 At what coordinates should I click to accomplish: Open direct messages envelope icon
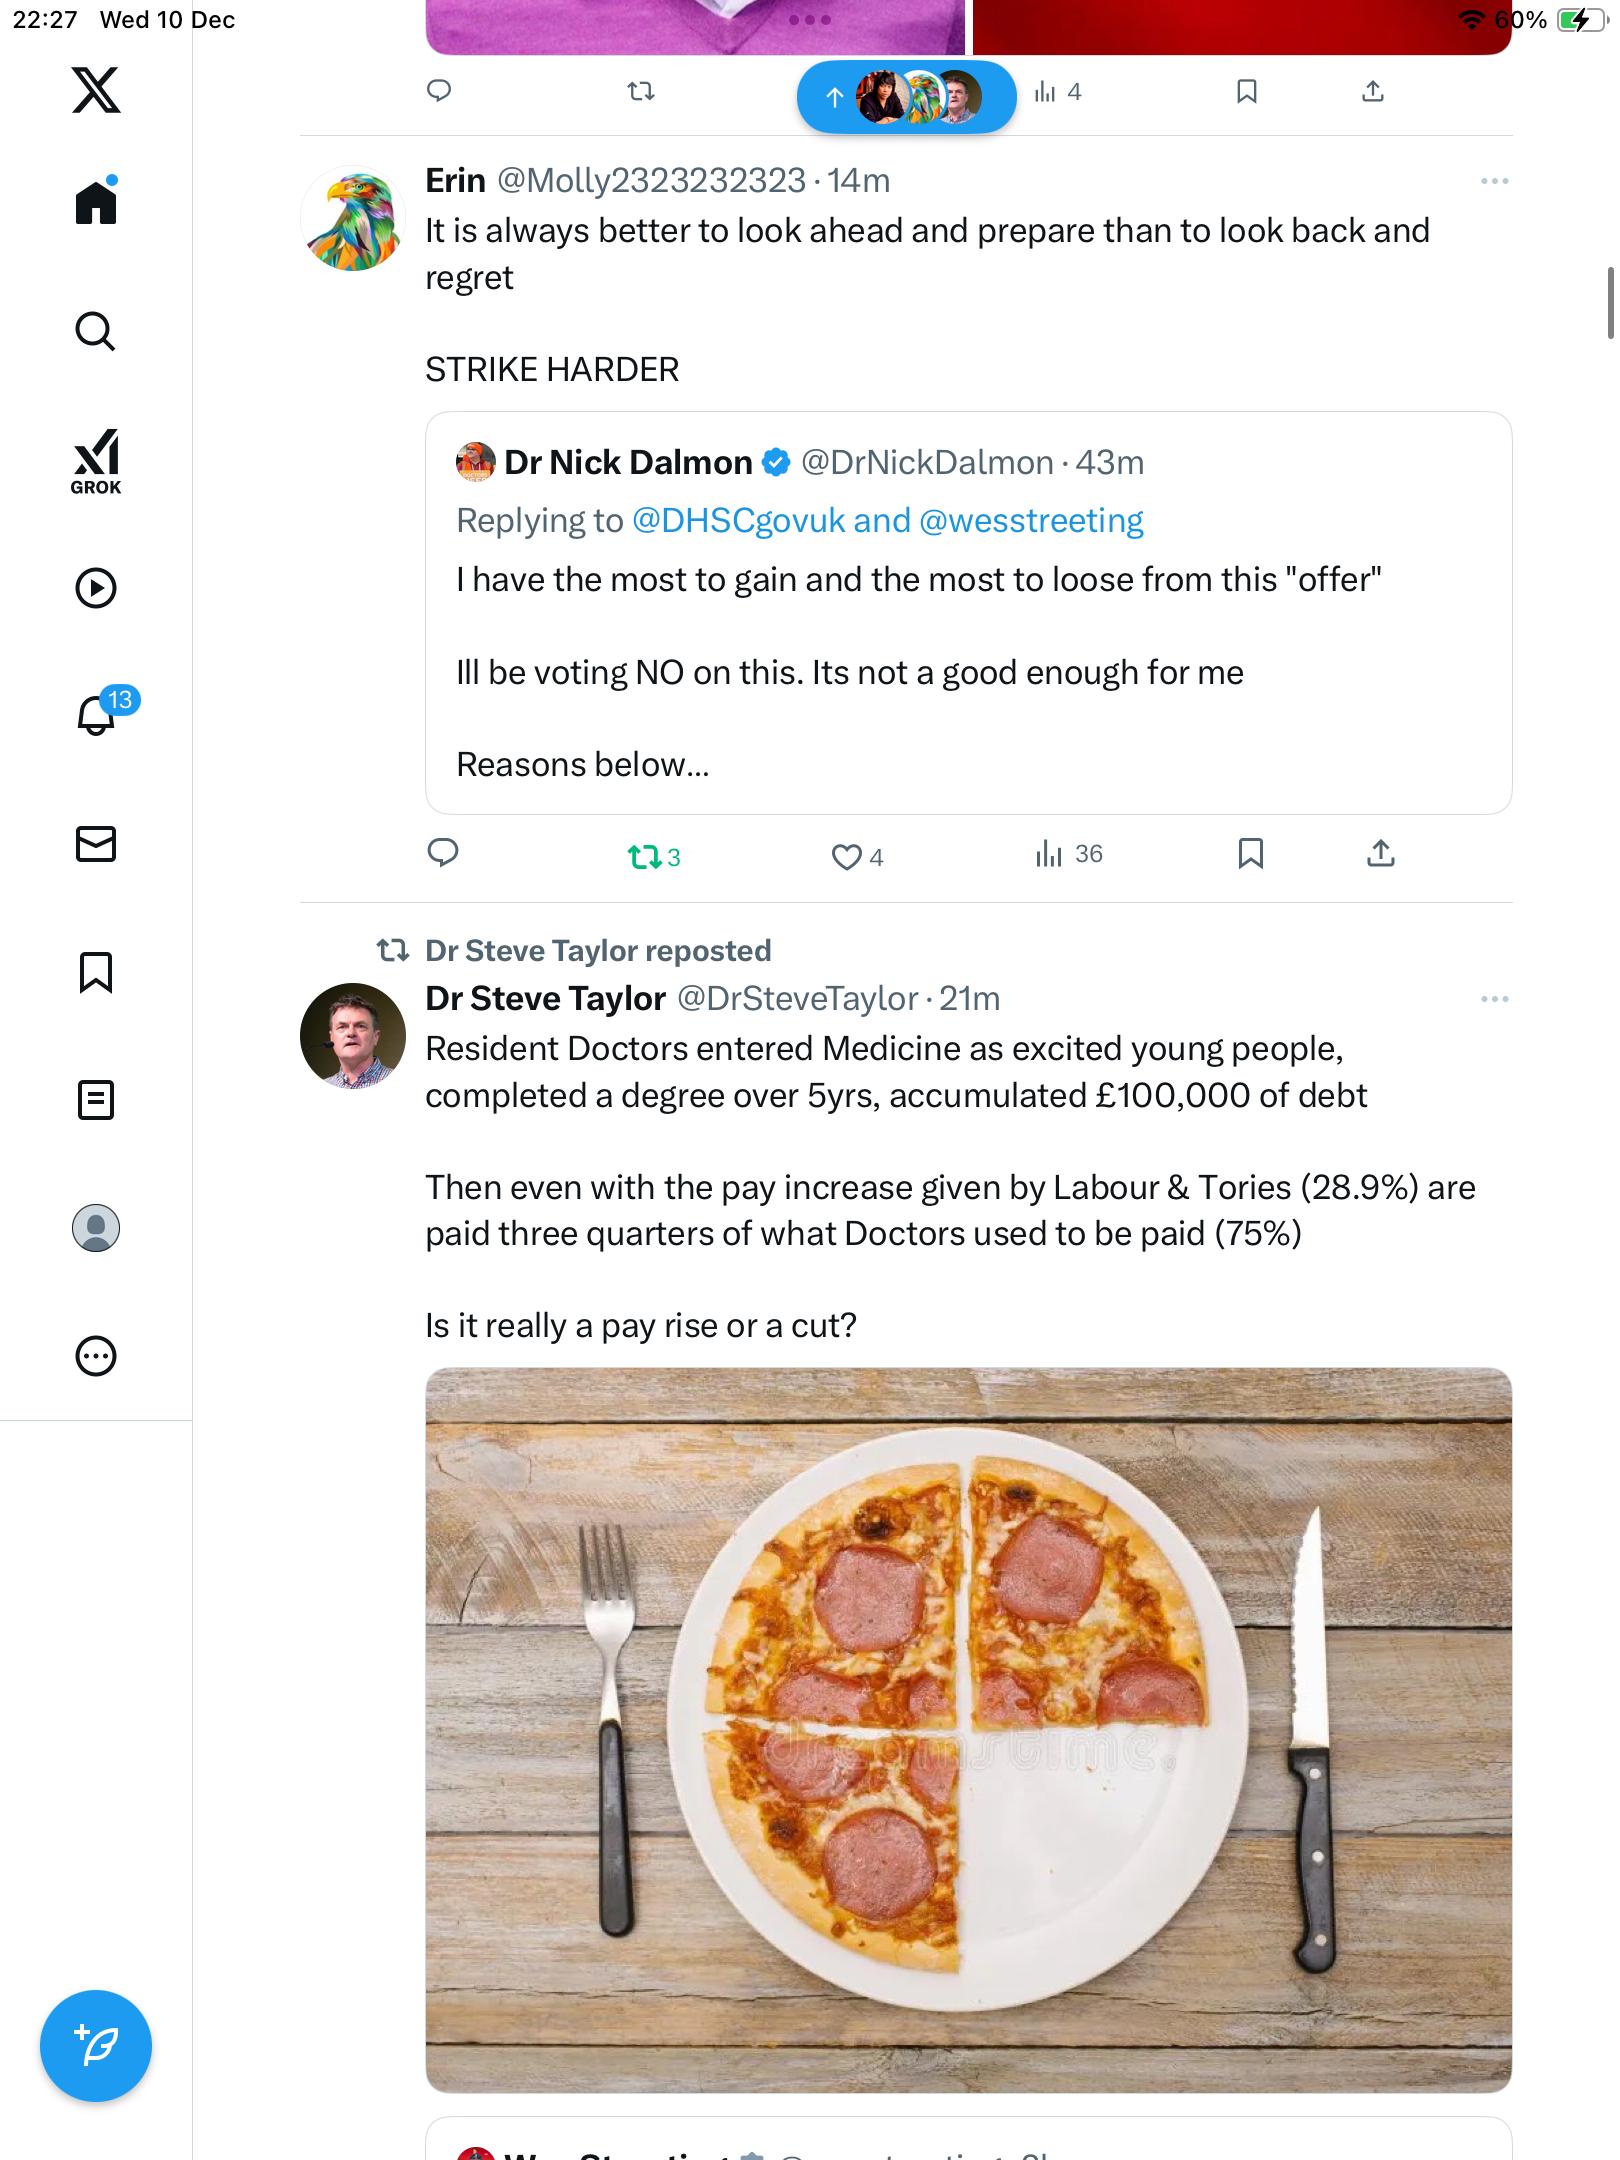(96, 844)
